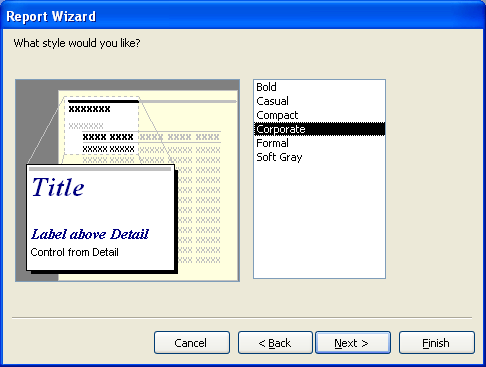Click the gray header line in the zoomed preview
Screen dimensions: 486x367
[x=100, y=169]
